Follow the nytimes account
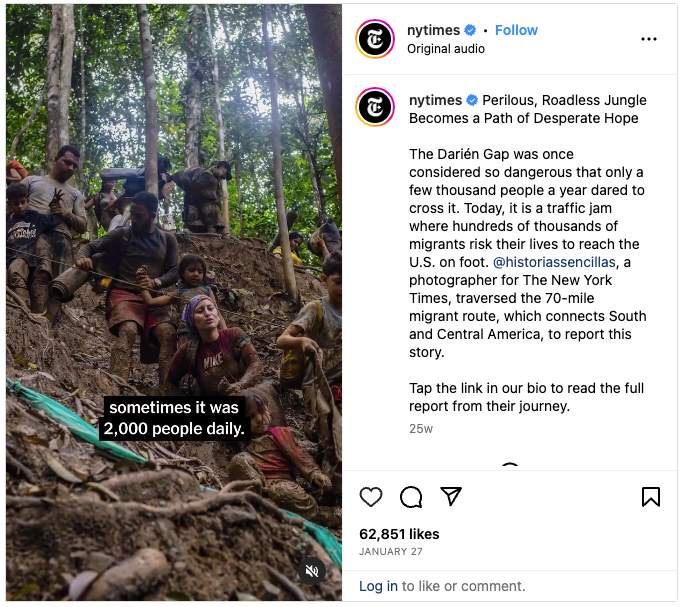The height and width of the screenshot is (607, 683). tap(516, 30)
